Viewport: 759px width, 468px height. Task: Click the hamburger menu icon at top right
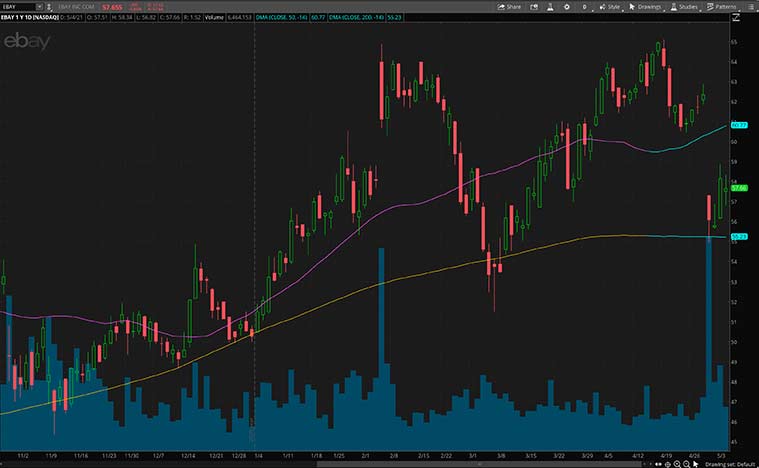point(751,6)
